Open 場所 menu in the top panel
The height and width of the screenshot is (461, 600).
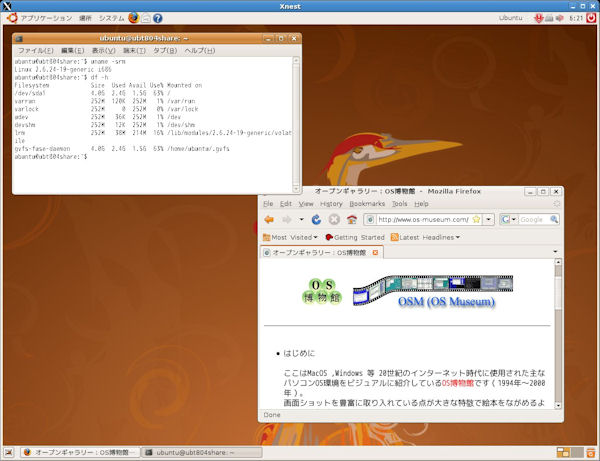pyautogui.click(x=85, y=18)
